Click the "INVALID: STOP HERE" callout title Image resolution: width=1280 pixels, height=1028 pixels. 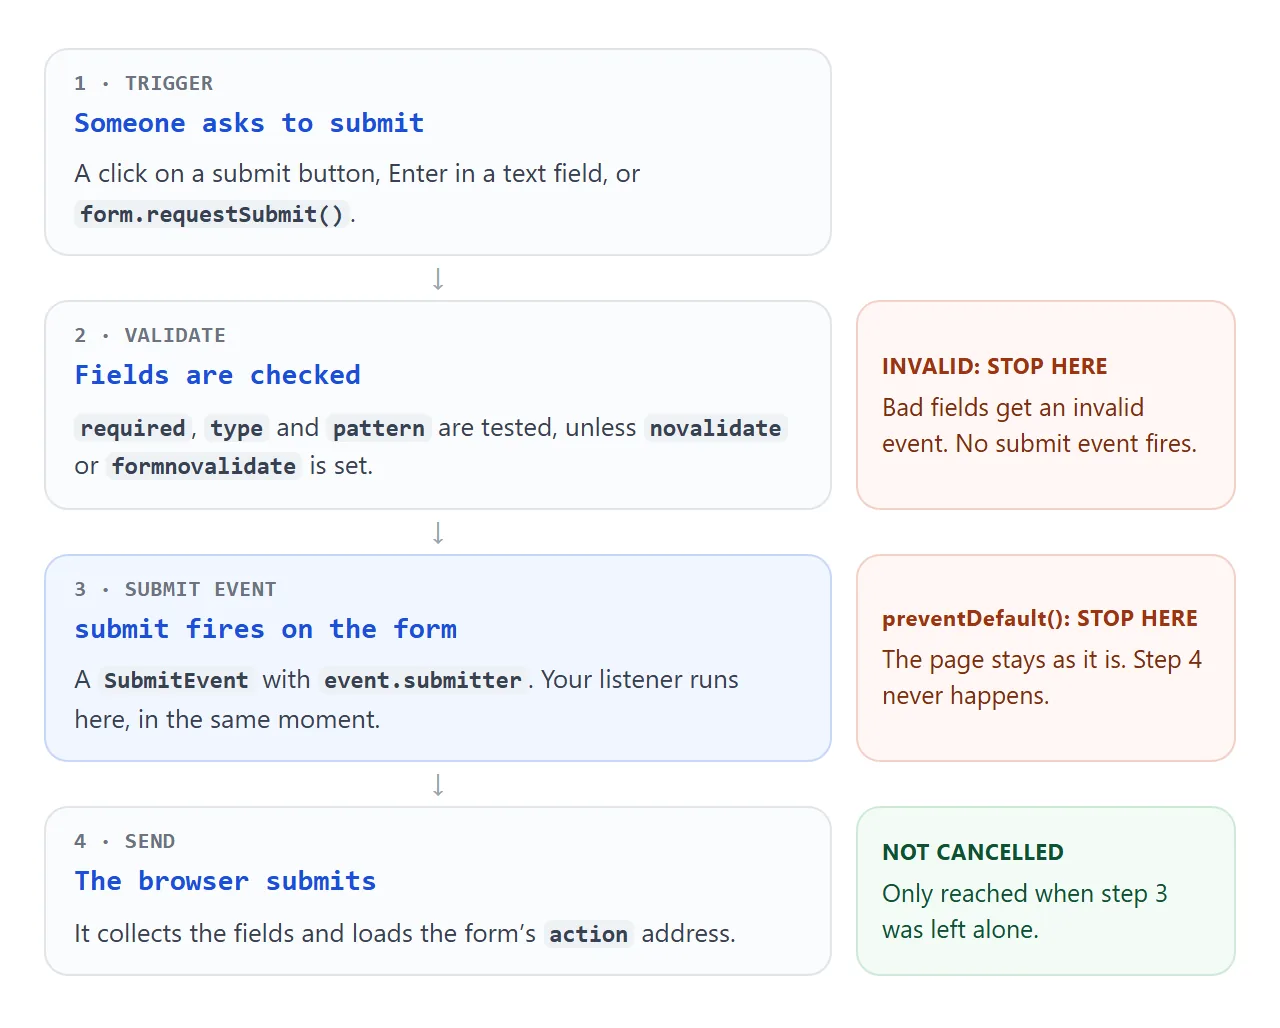tap(995, 366)
